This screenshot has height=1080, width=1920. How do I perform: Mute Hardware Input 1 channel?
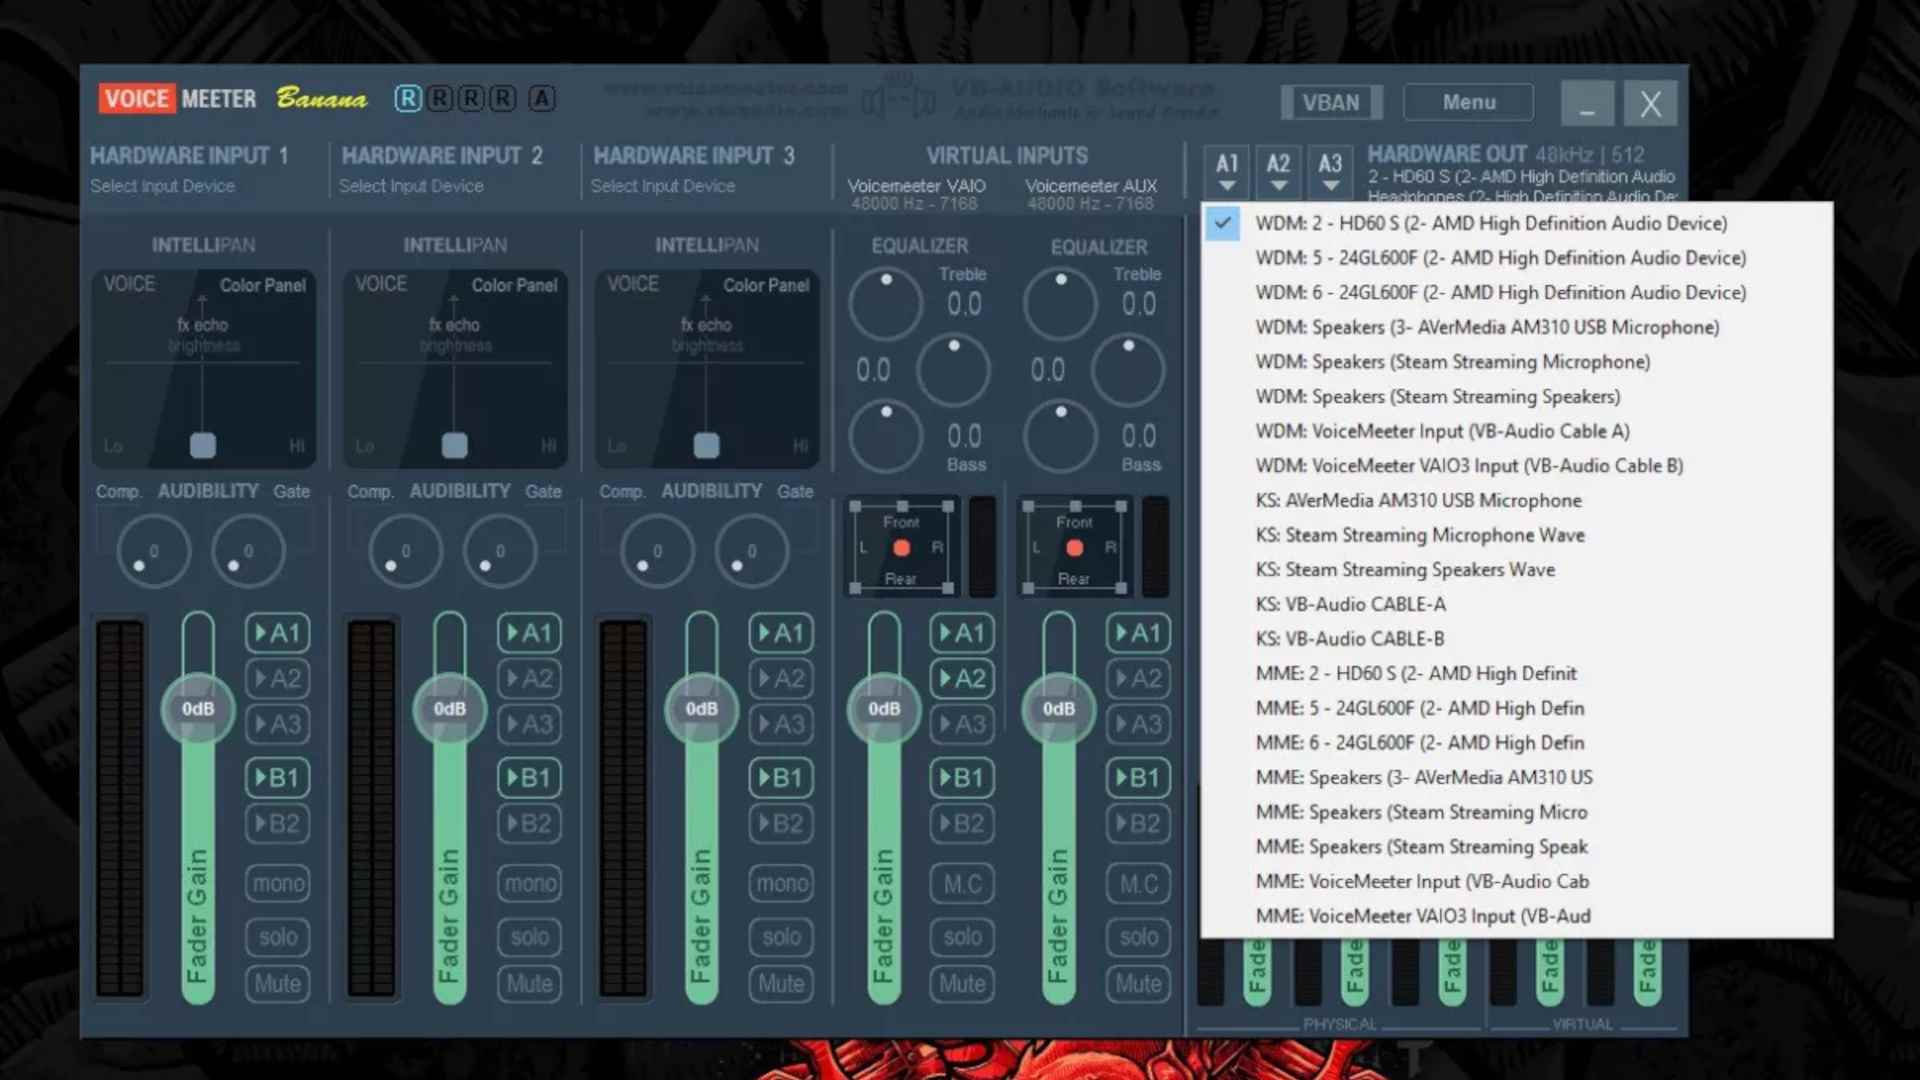pos(277,984)
